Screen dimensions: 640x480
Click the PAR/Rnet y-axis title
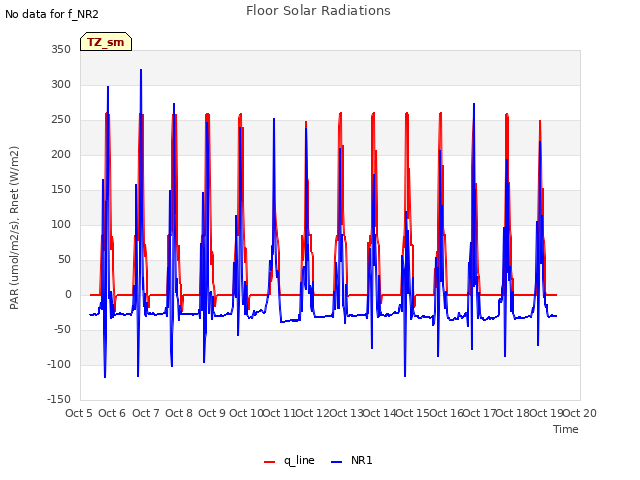(14, 228)
